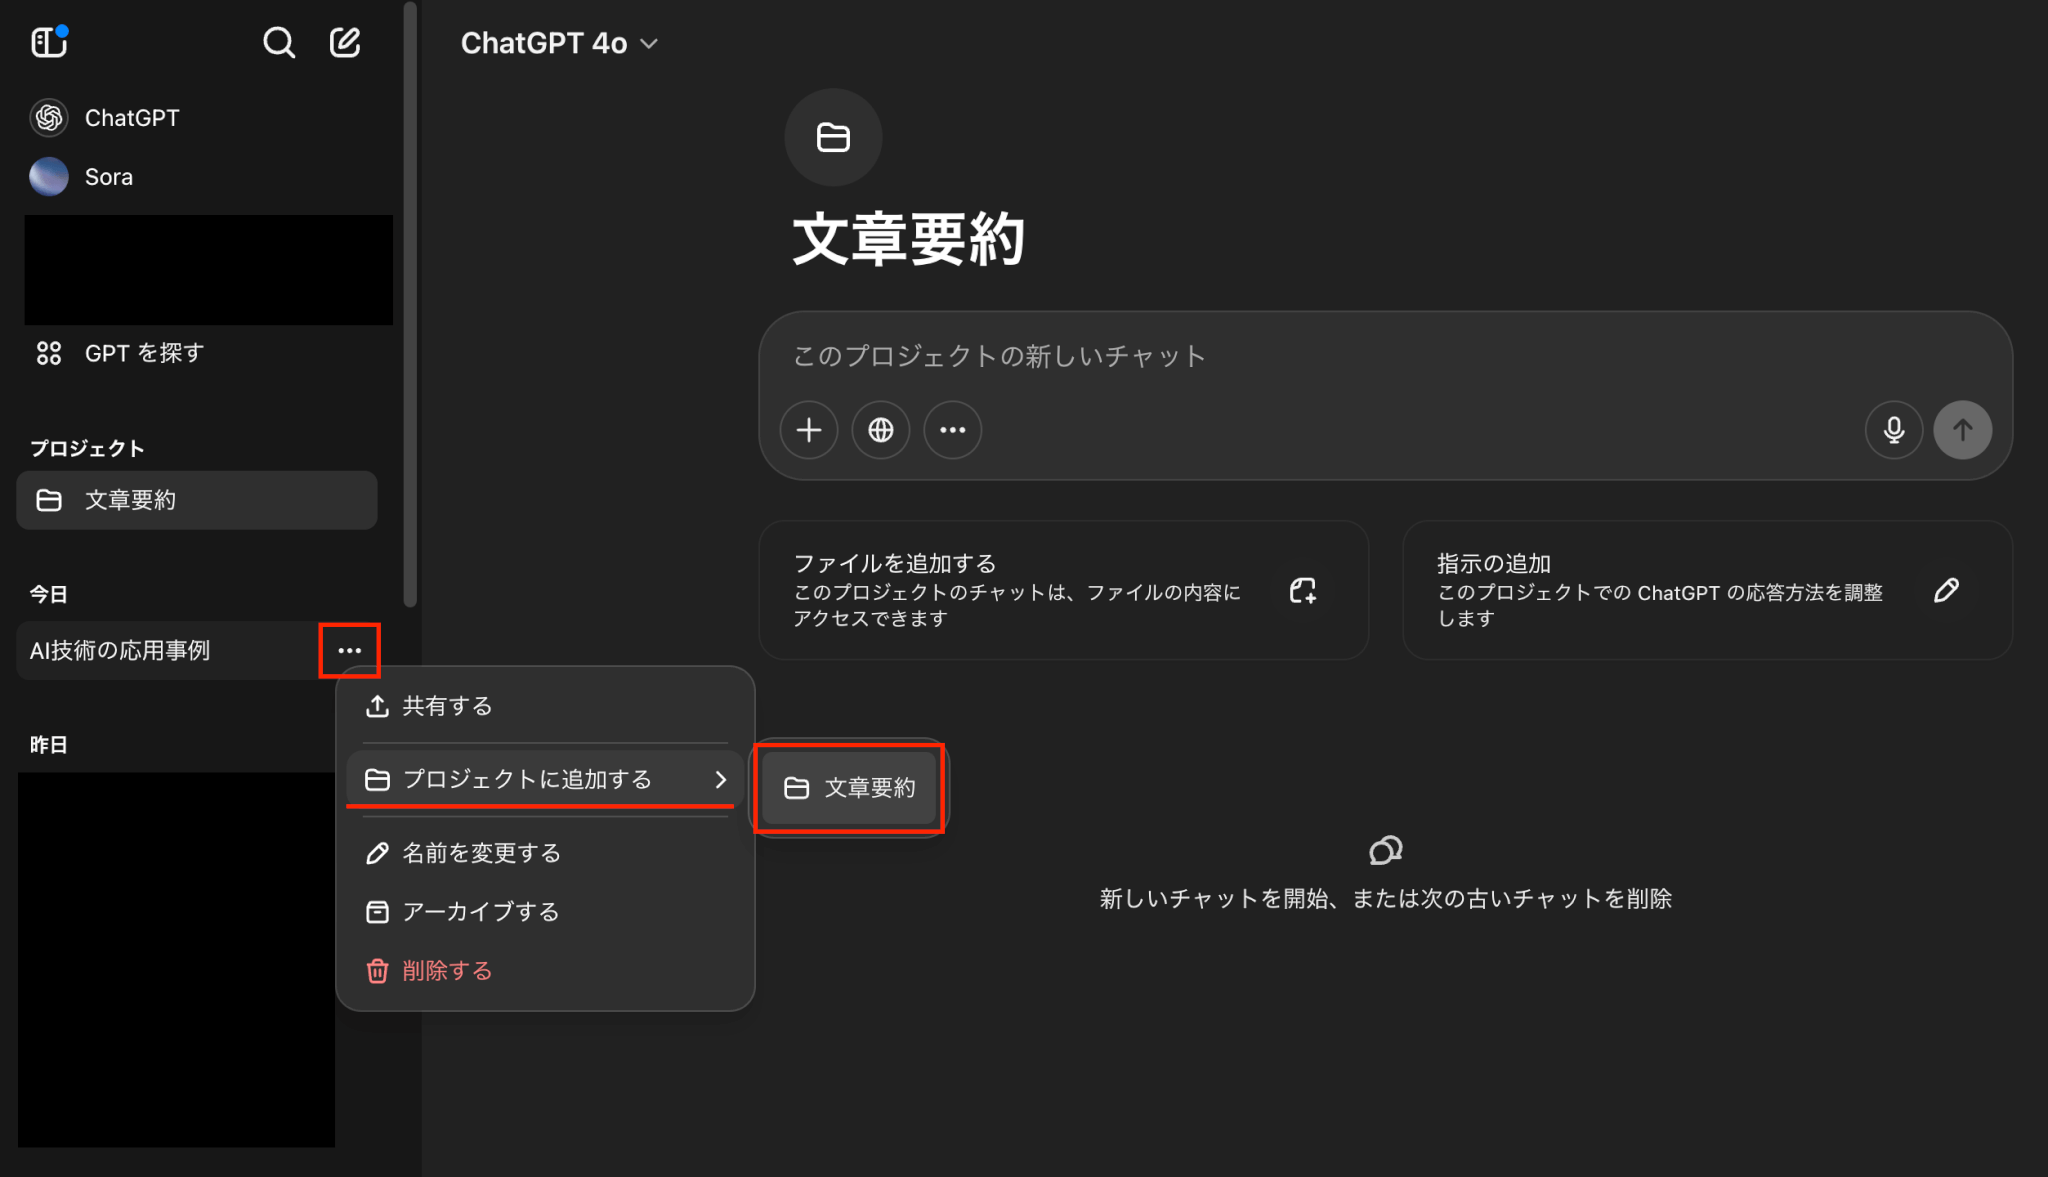Focus the このプロジェクトの新しいチャット input

pos(1385,356)
